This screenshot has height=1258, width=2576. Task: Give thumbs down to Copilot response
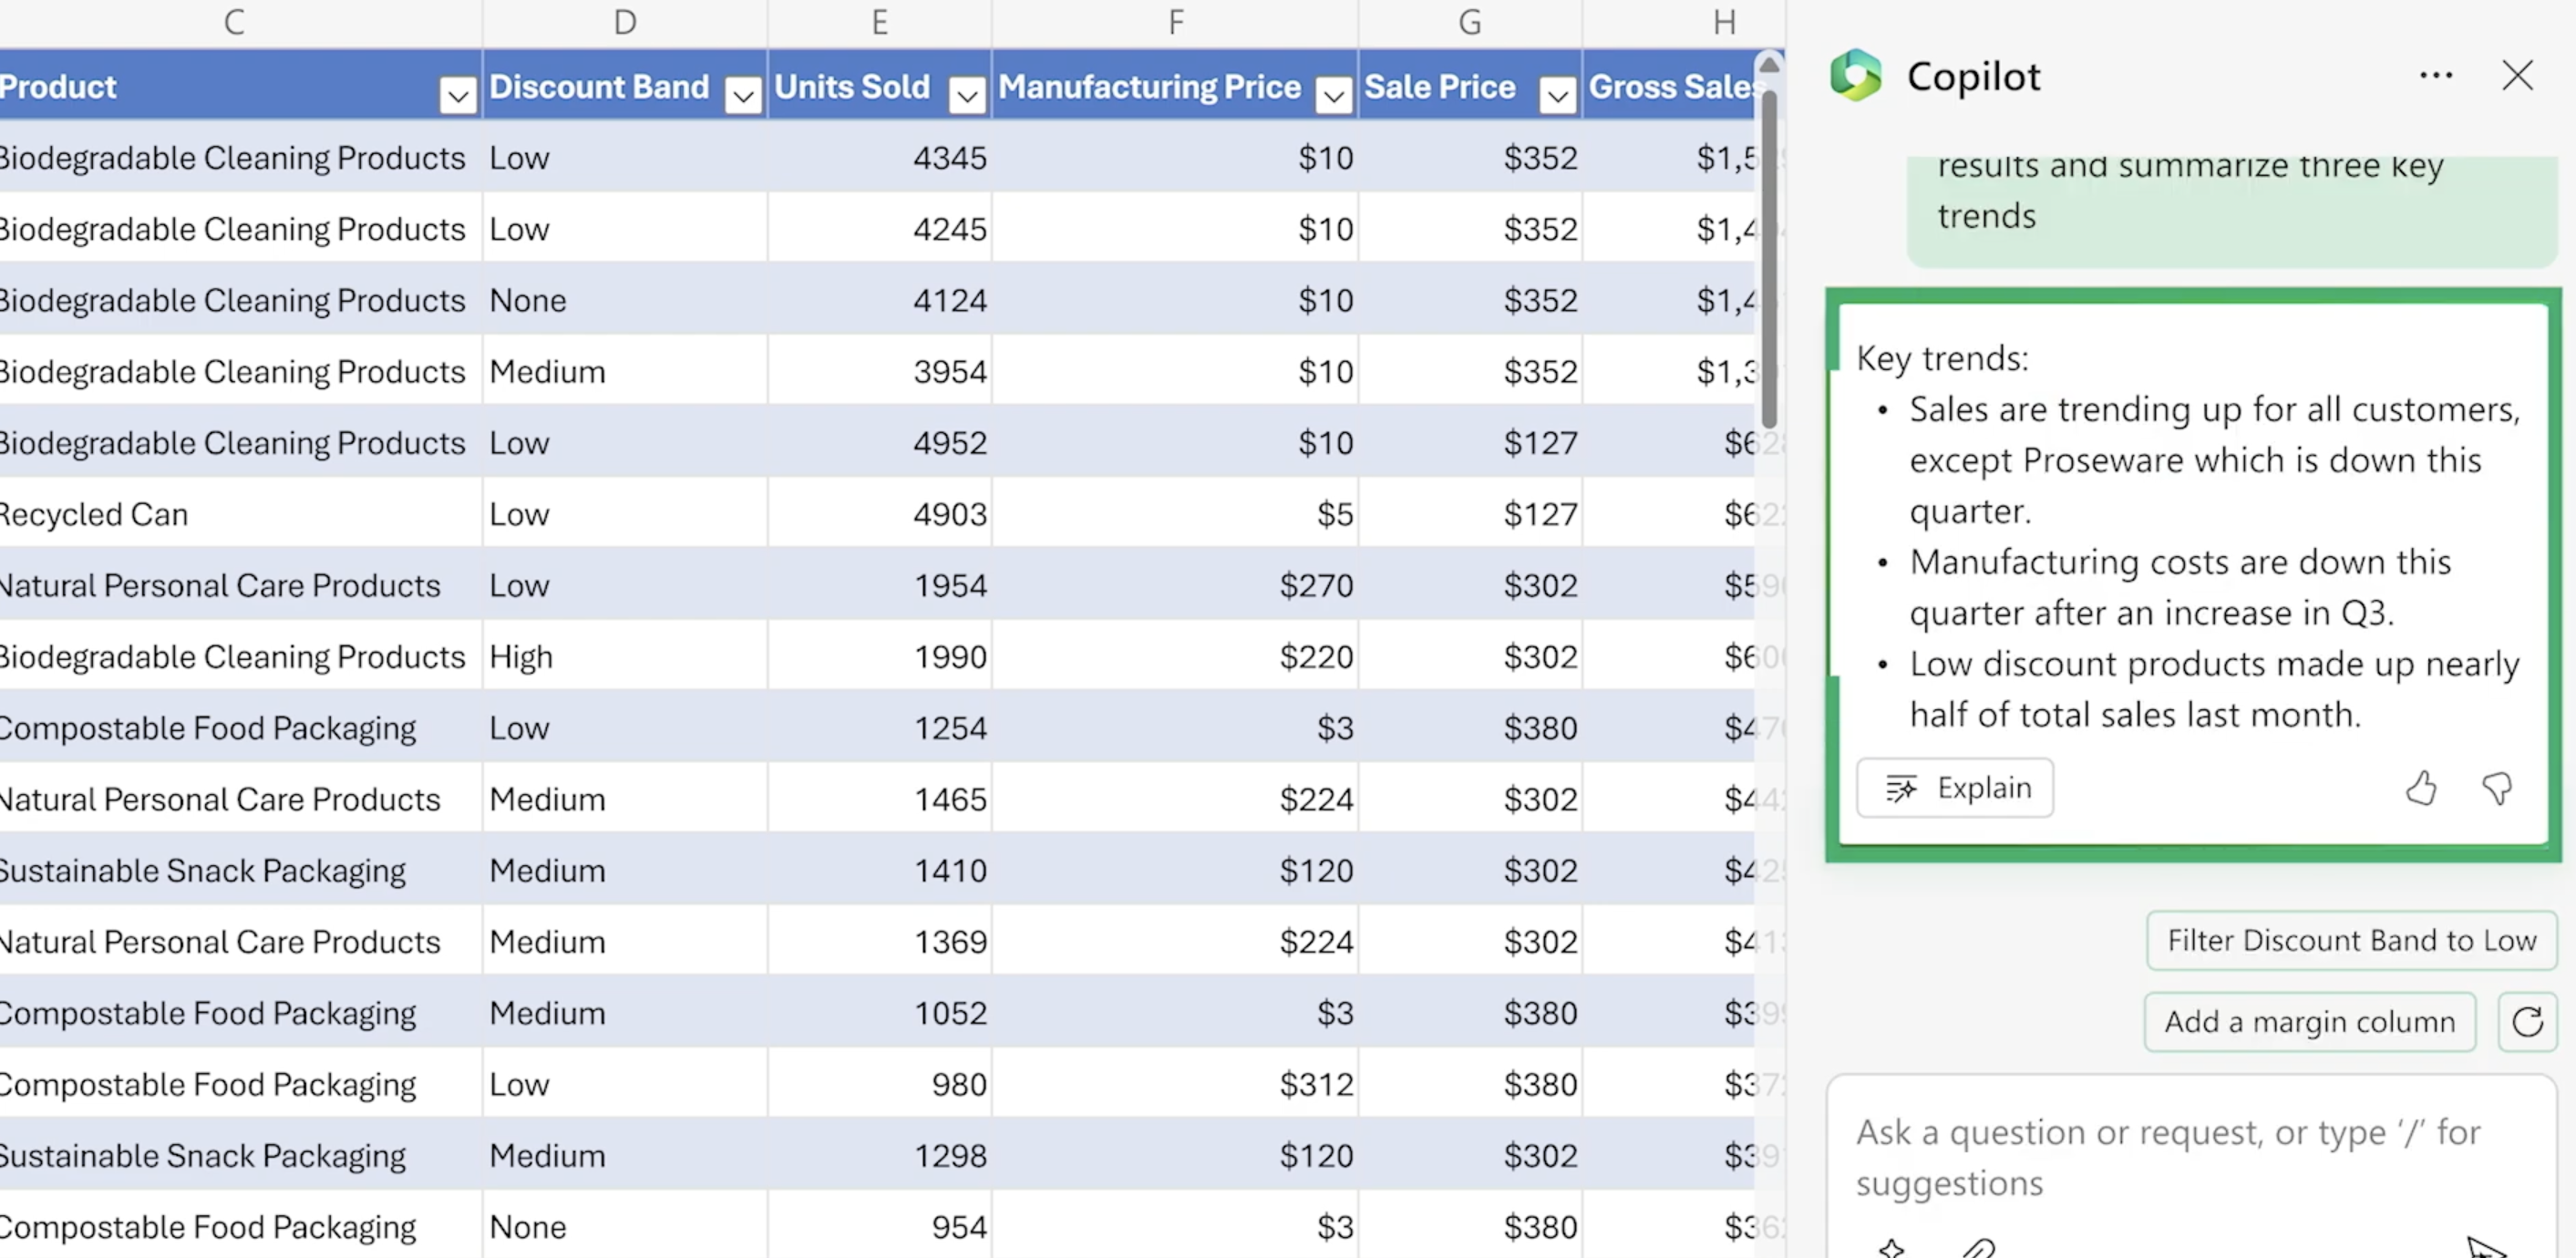[2497, 788]
